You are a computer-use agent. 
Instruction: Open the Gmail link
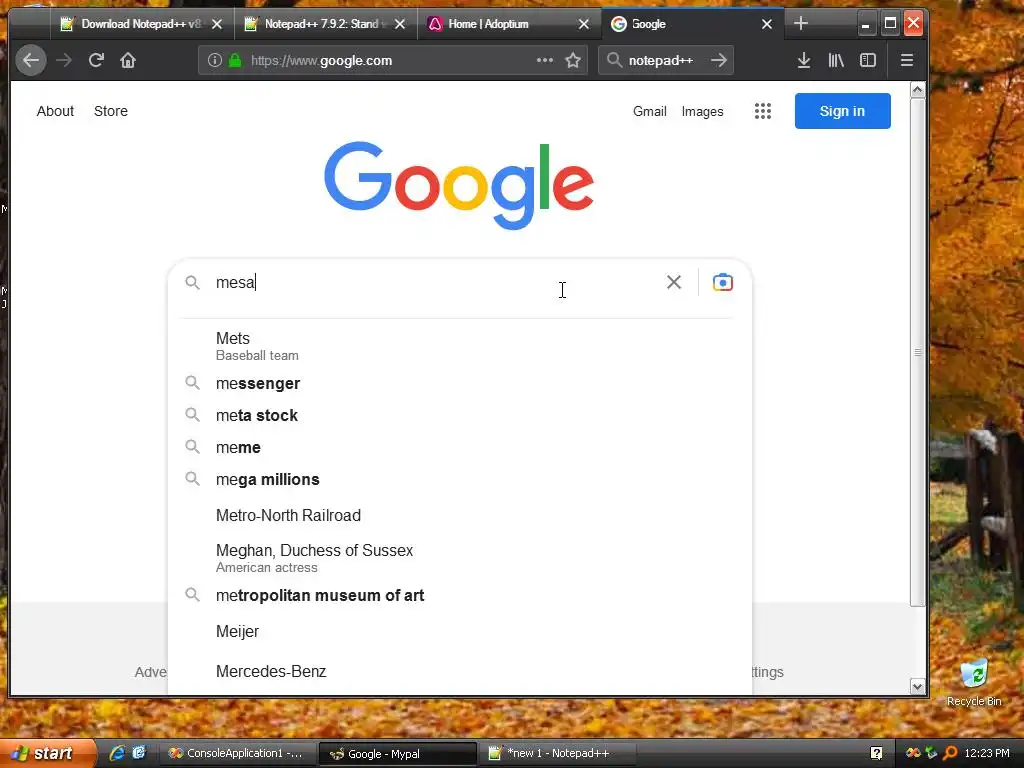(650, 112)
